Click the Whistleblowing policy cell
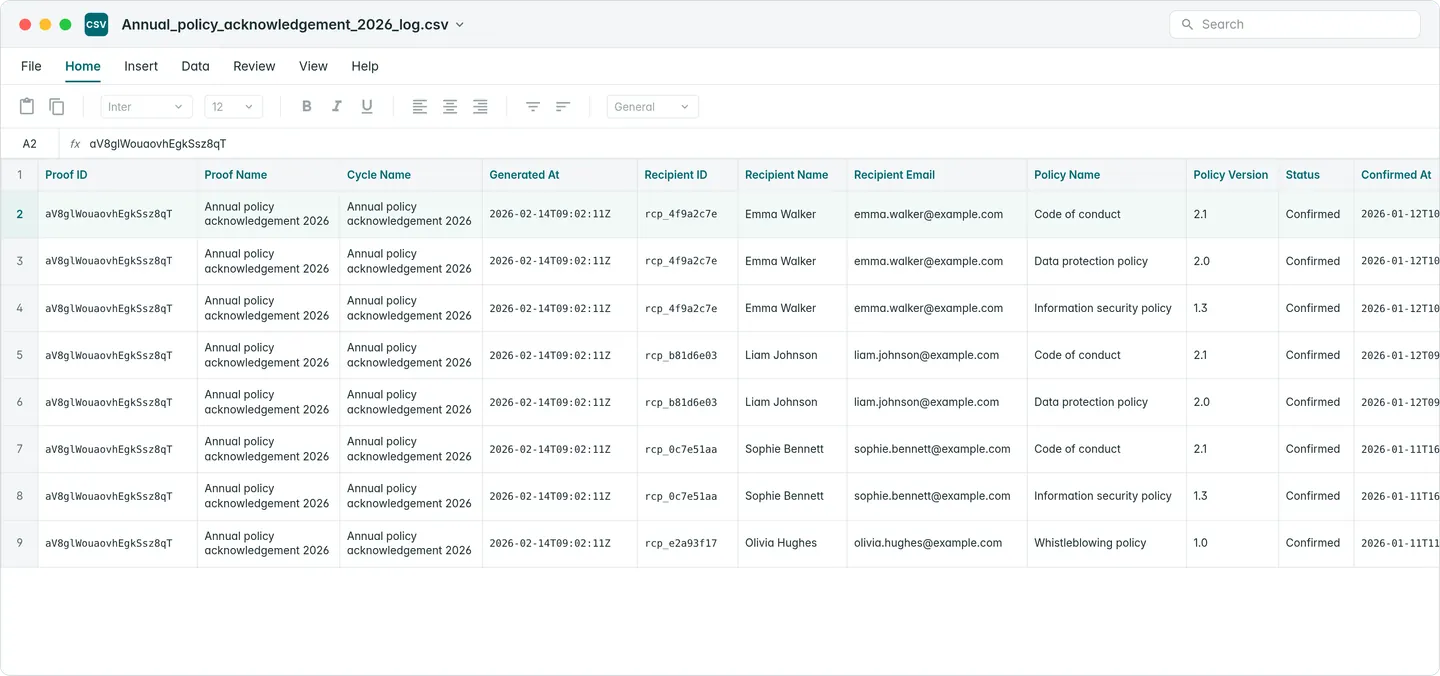This screenshot has height=676, width=1440. (x=1107, y=543)
